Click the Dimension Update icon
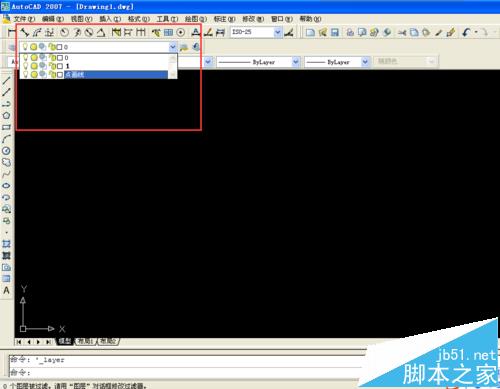Screen dimensions: 500x389 220,32
